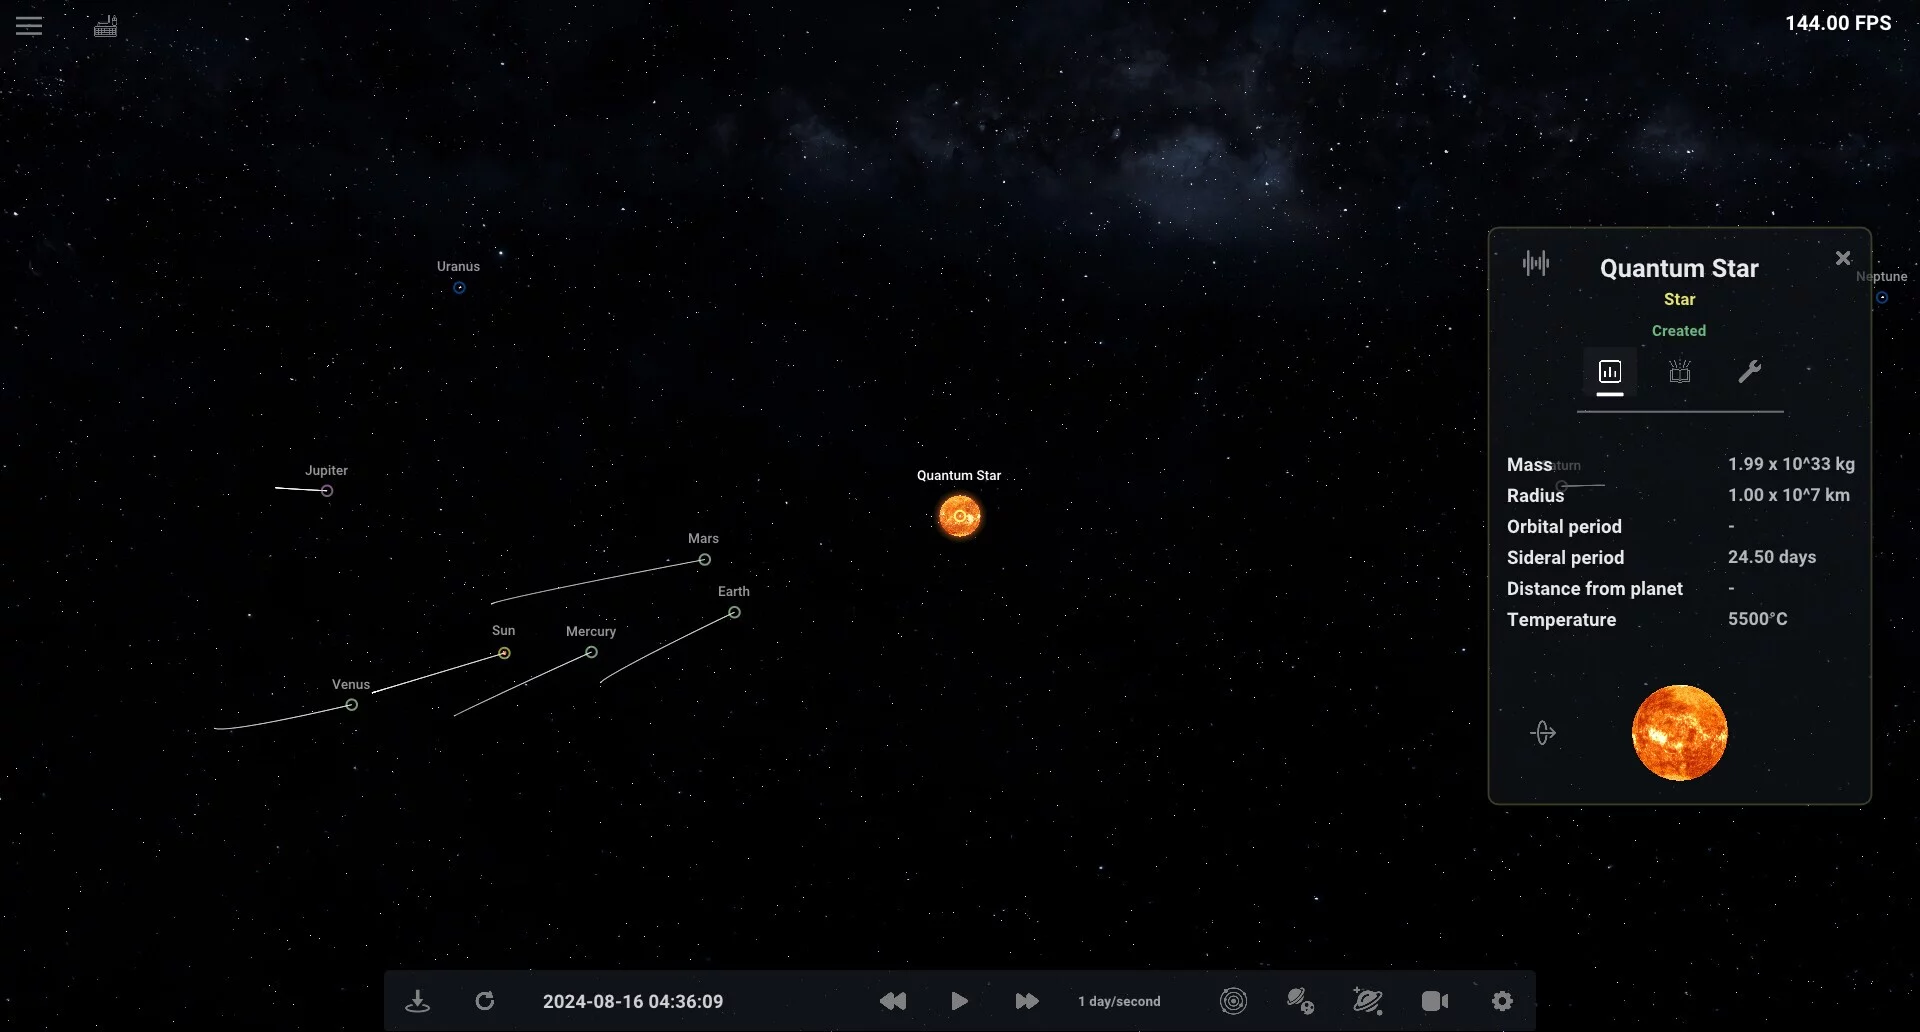1920x1032 pixels.
Task: Click the 144.00 FPS counter
Action: (1838, 23)
